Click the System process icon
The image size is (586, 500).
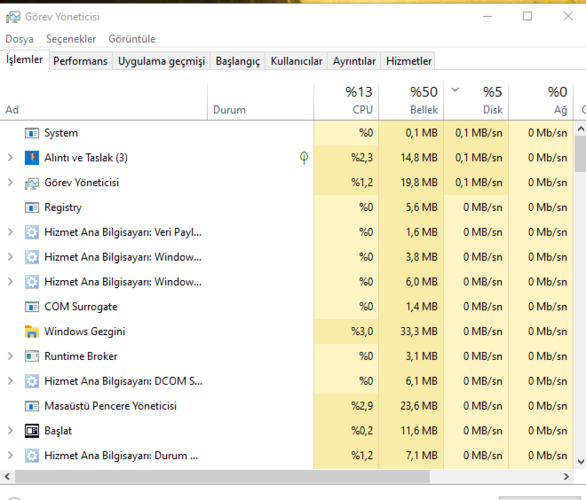[32, 133]
